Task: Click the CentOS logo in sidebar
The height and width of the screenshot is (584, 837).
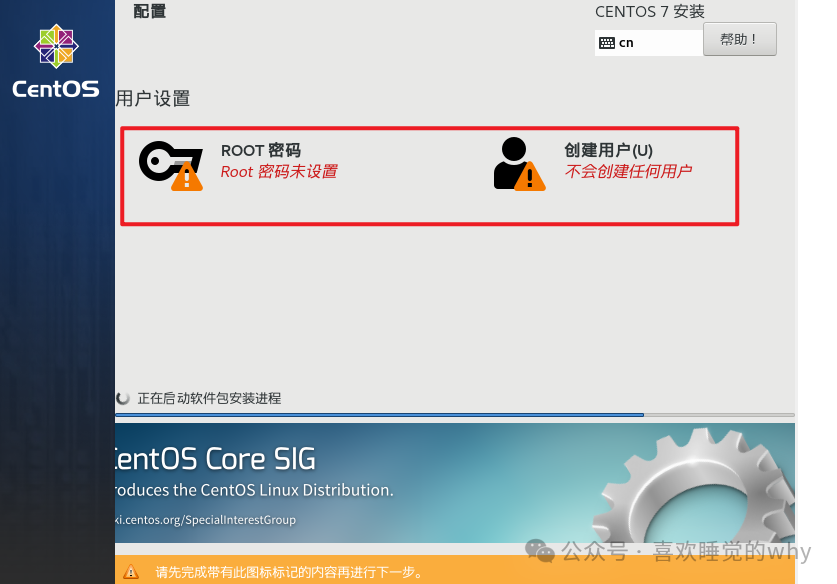Action: (56, 61)
